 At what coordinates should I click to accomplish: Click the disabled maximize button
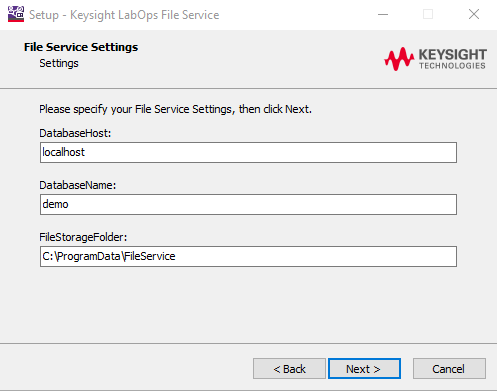click(428, 15)
